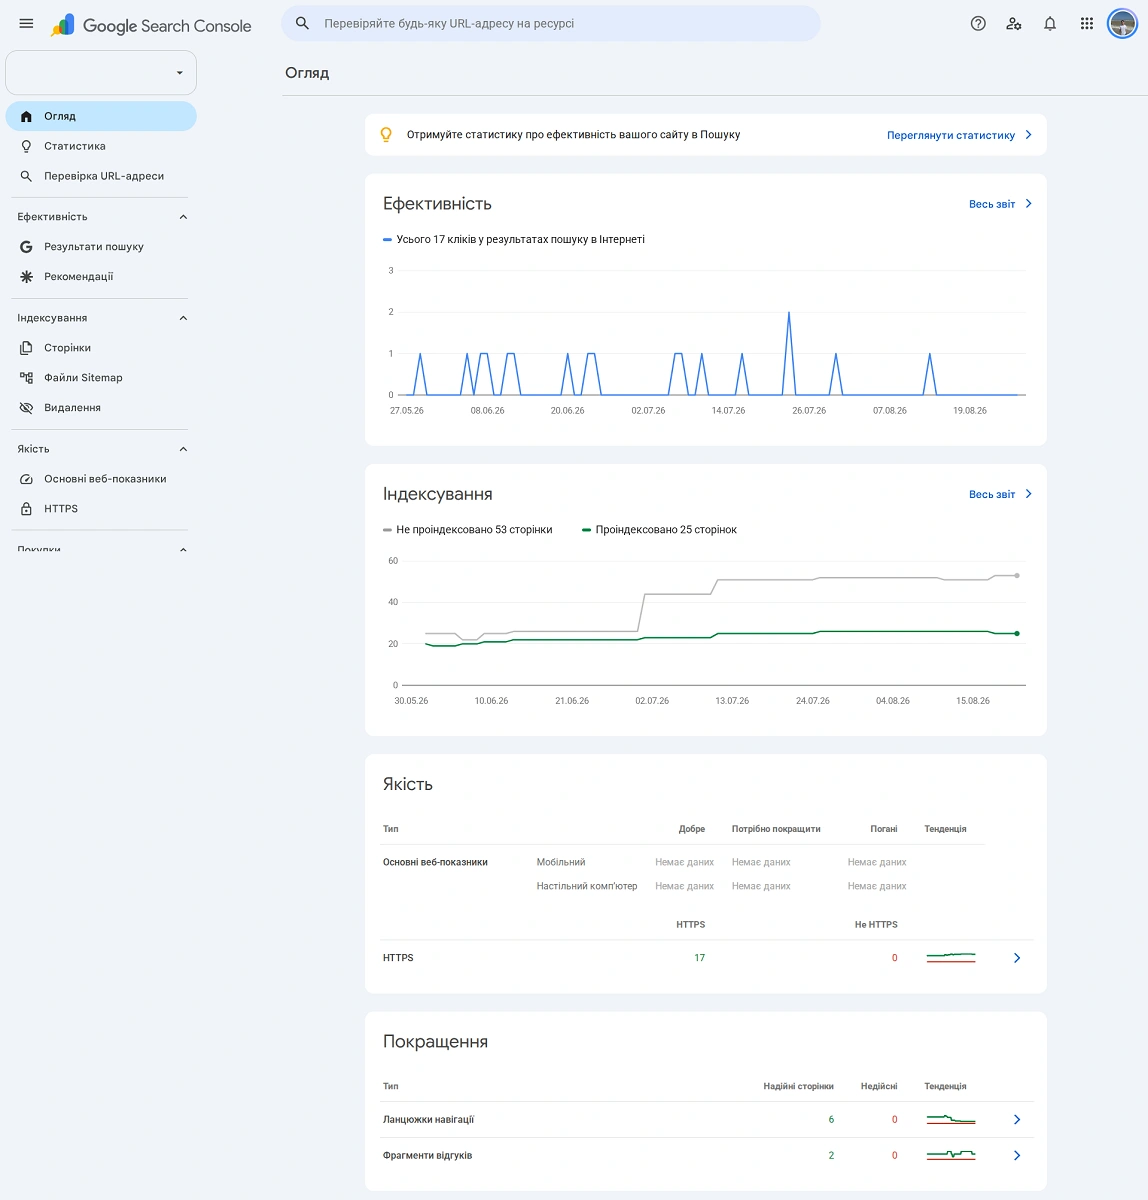Click the lightbulb tip icon in banner
The image size is (1148, 1200).
(x=386, y=134)
